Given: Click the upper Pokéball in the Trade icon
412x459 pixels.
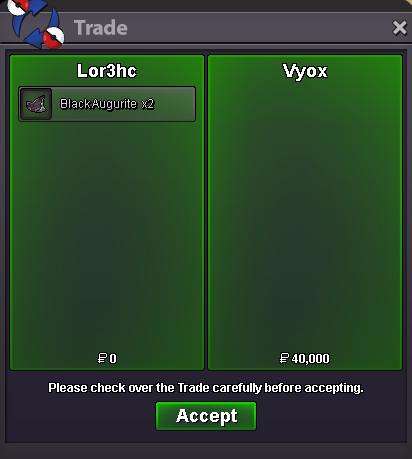Looking at the screenshot, I should click(x=17, y=7).
